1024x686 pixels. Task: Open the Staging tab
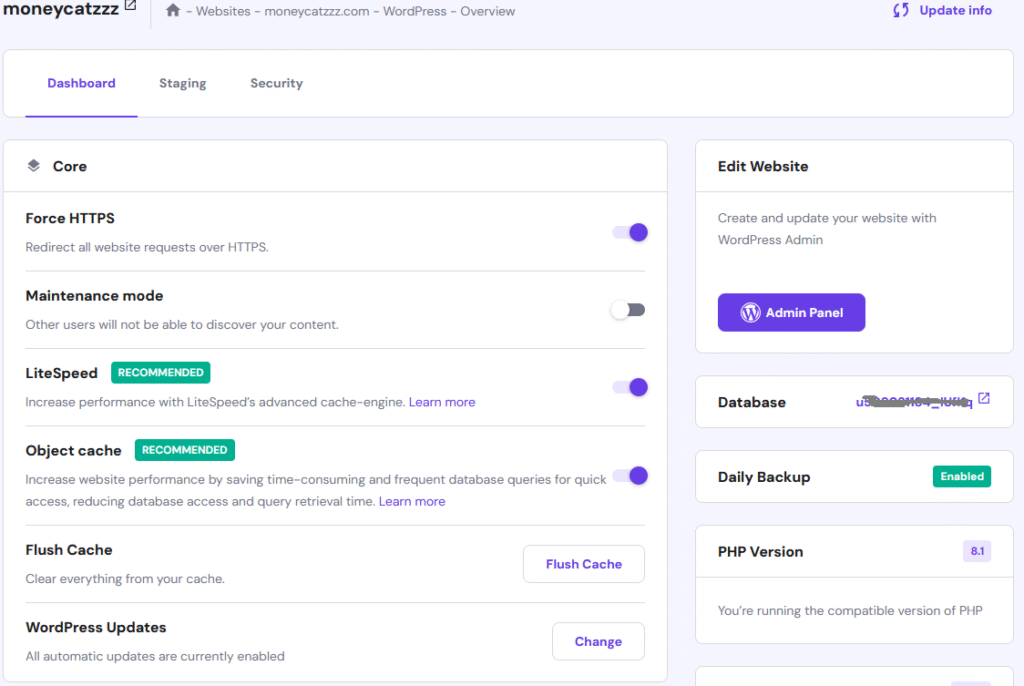click(x=183, y=83)
